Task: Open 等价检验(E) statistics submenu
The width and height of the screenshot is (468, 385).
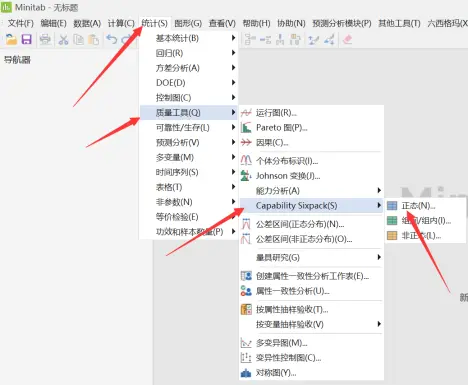Action: pos(188,217)
